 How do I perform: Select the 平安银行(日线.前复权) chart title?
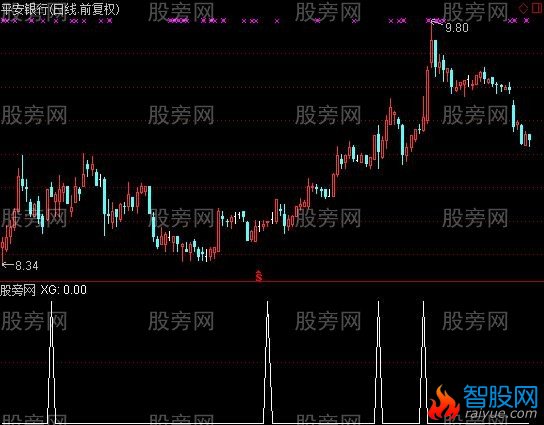click(x=60, y=9)
